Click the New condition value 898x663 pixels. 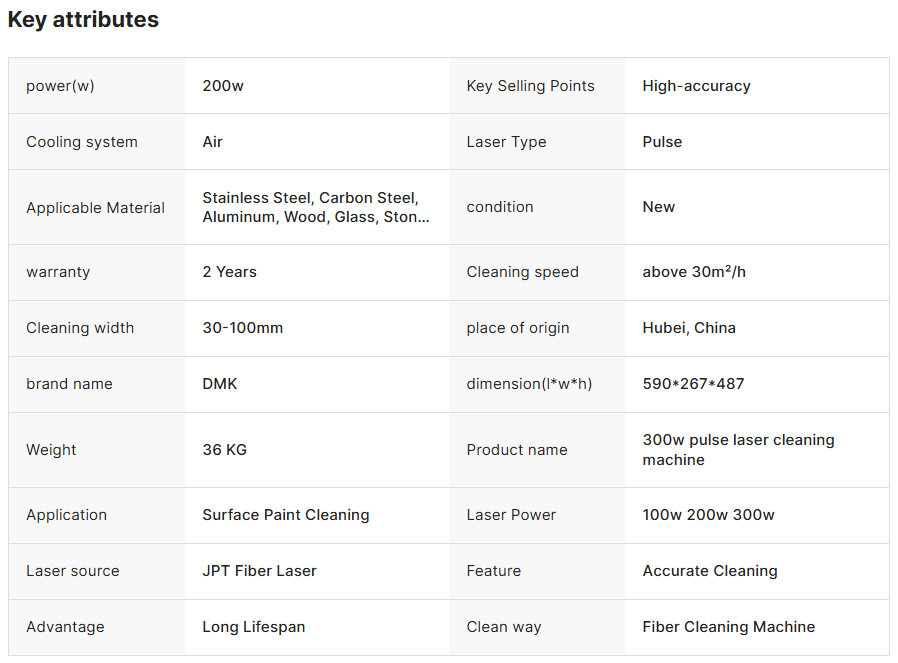(659, 207)
